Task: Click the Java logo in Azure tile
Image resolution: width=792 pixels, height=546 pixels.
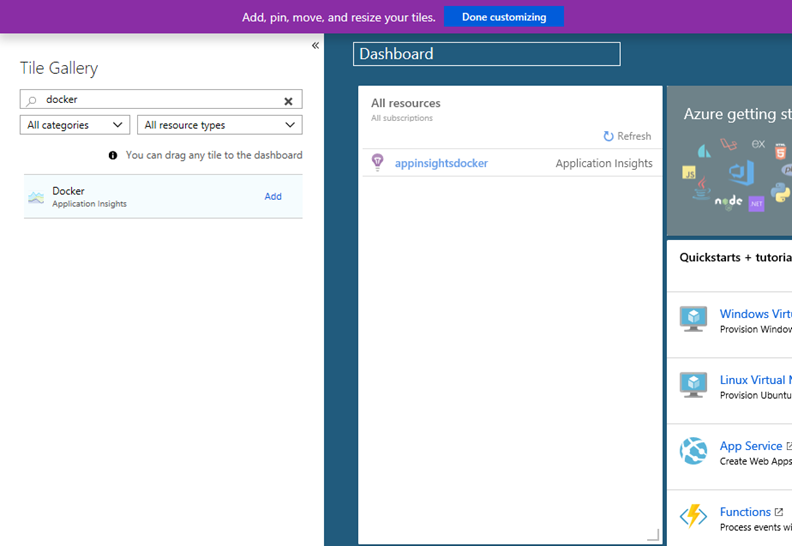Action: [x=702, y=188]
